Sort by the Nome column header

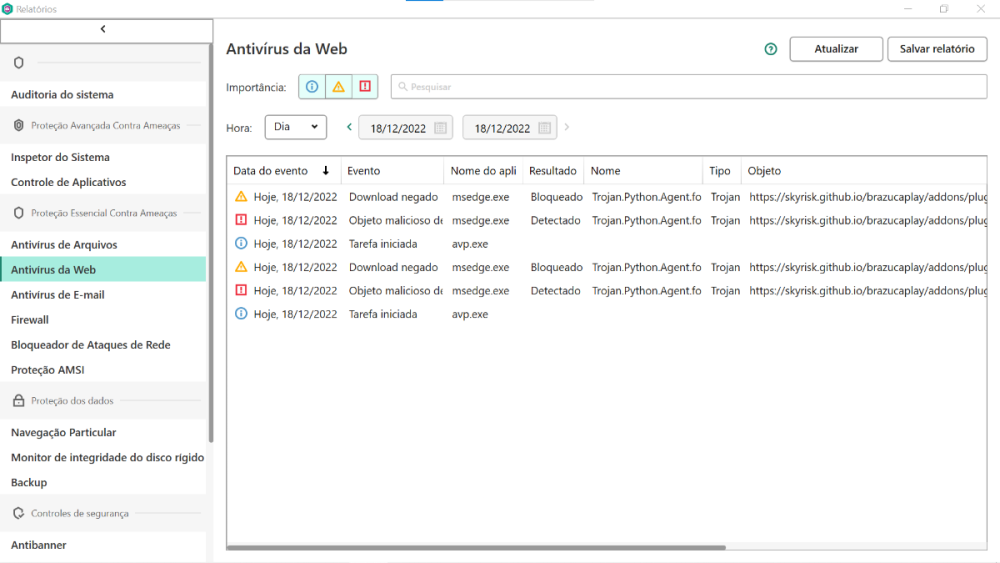(605, 171)
